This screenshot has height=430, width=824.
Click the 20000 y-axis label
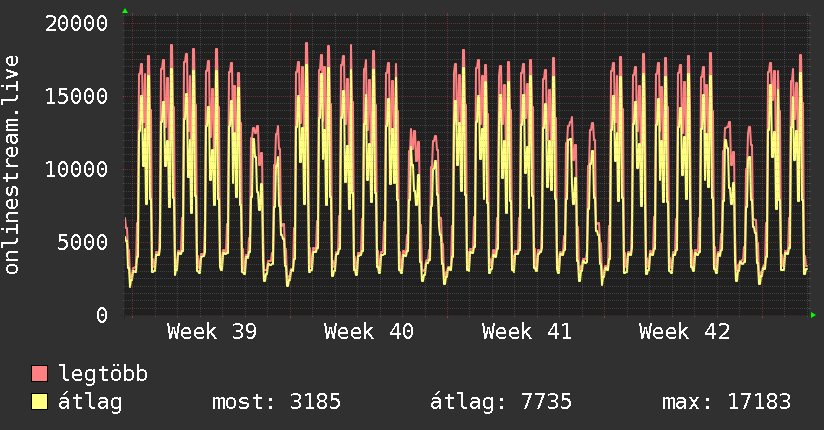[x=76, y=24]
